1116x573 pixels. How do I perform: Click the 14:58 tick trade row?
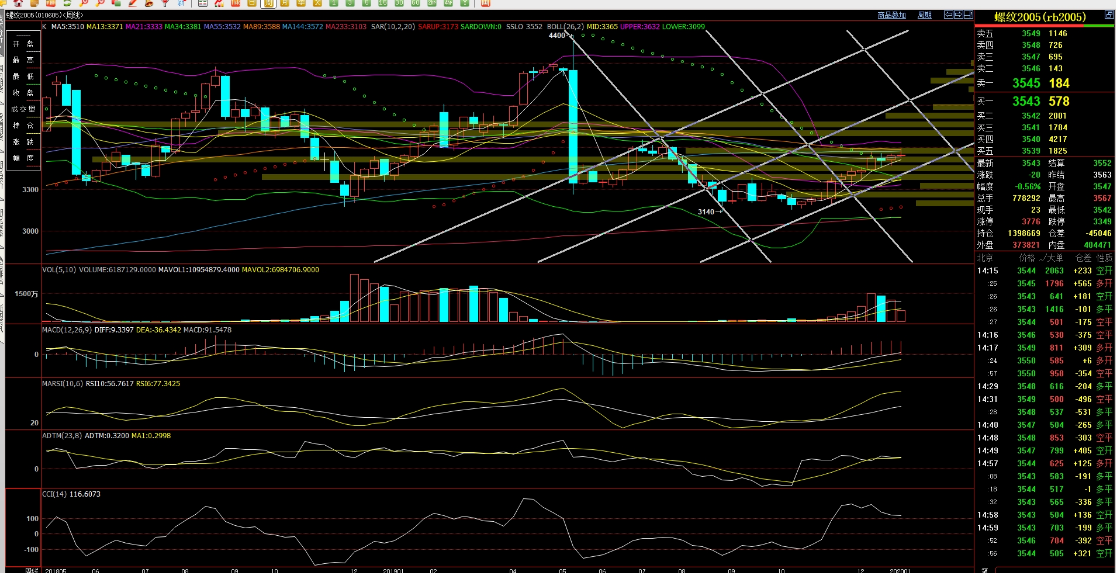tap(1045, 515)
